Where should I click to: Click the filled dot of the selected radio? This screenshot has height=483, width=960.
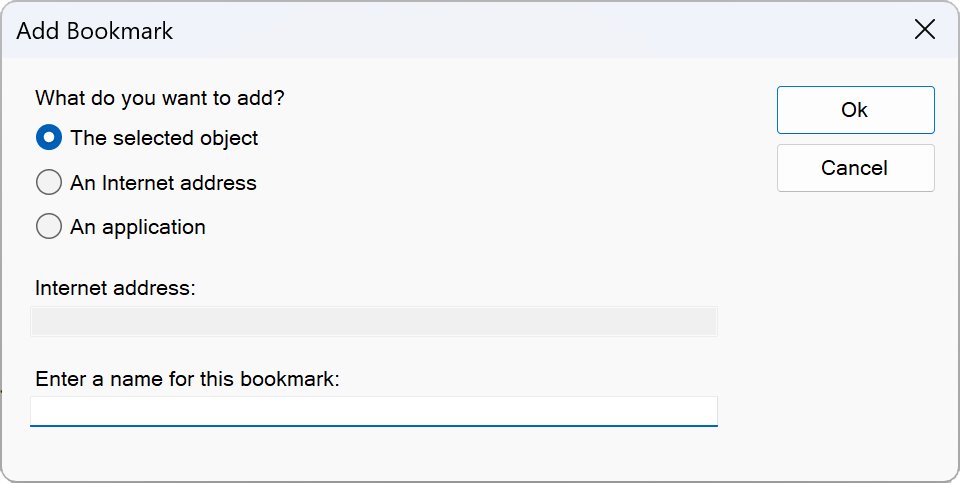(x=49, y=138)
